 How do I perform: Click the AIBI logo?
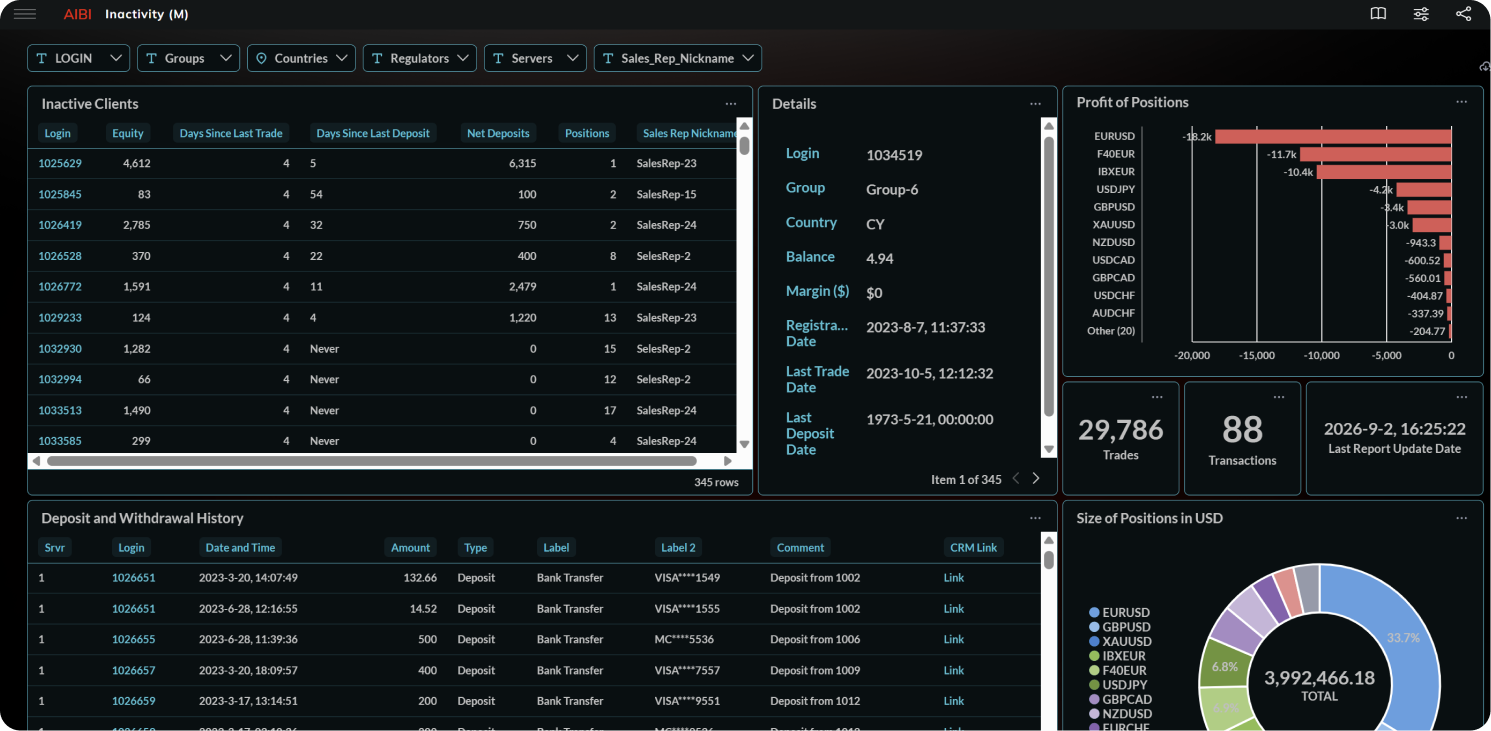coord(77,14)
